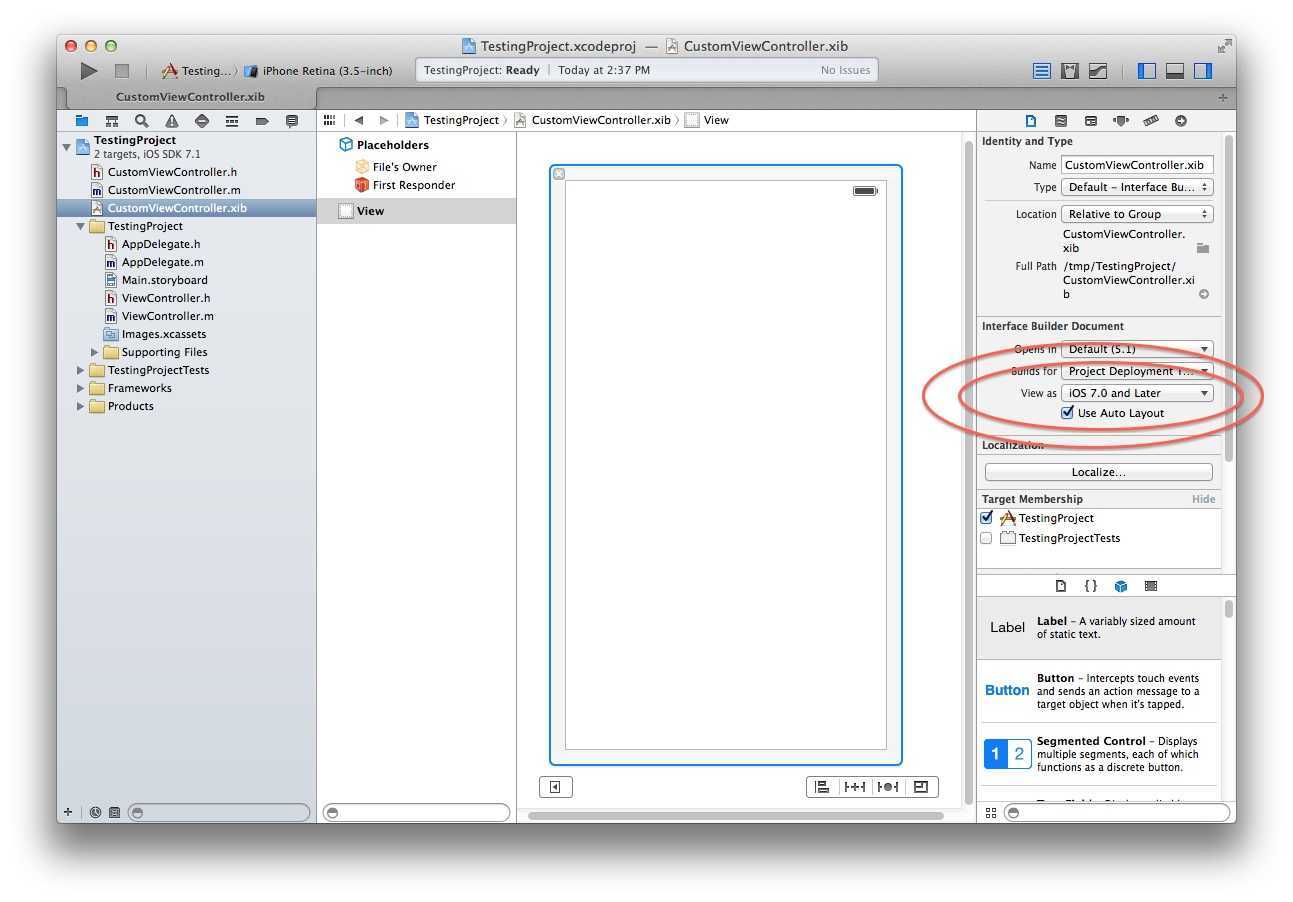
Task: Expand the Frameworks group
Action: [x=81, y=388]
